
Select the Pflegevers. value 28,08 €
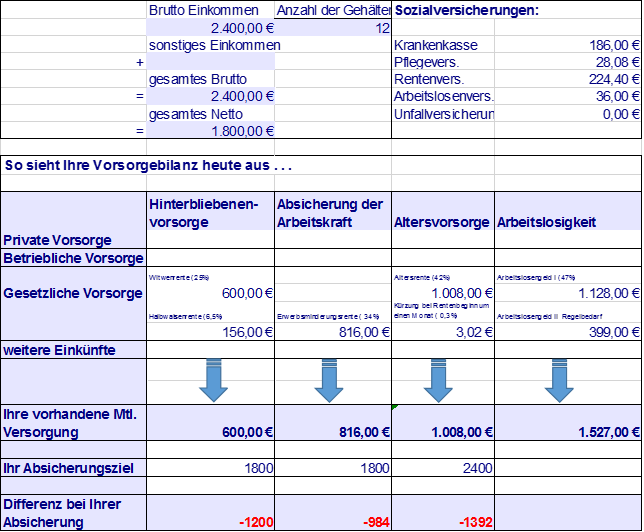point(618,62)
